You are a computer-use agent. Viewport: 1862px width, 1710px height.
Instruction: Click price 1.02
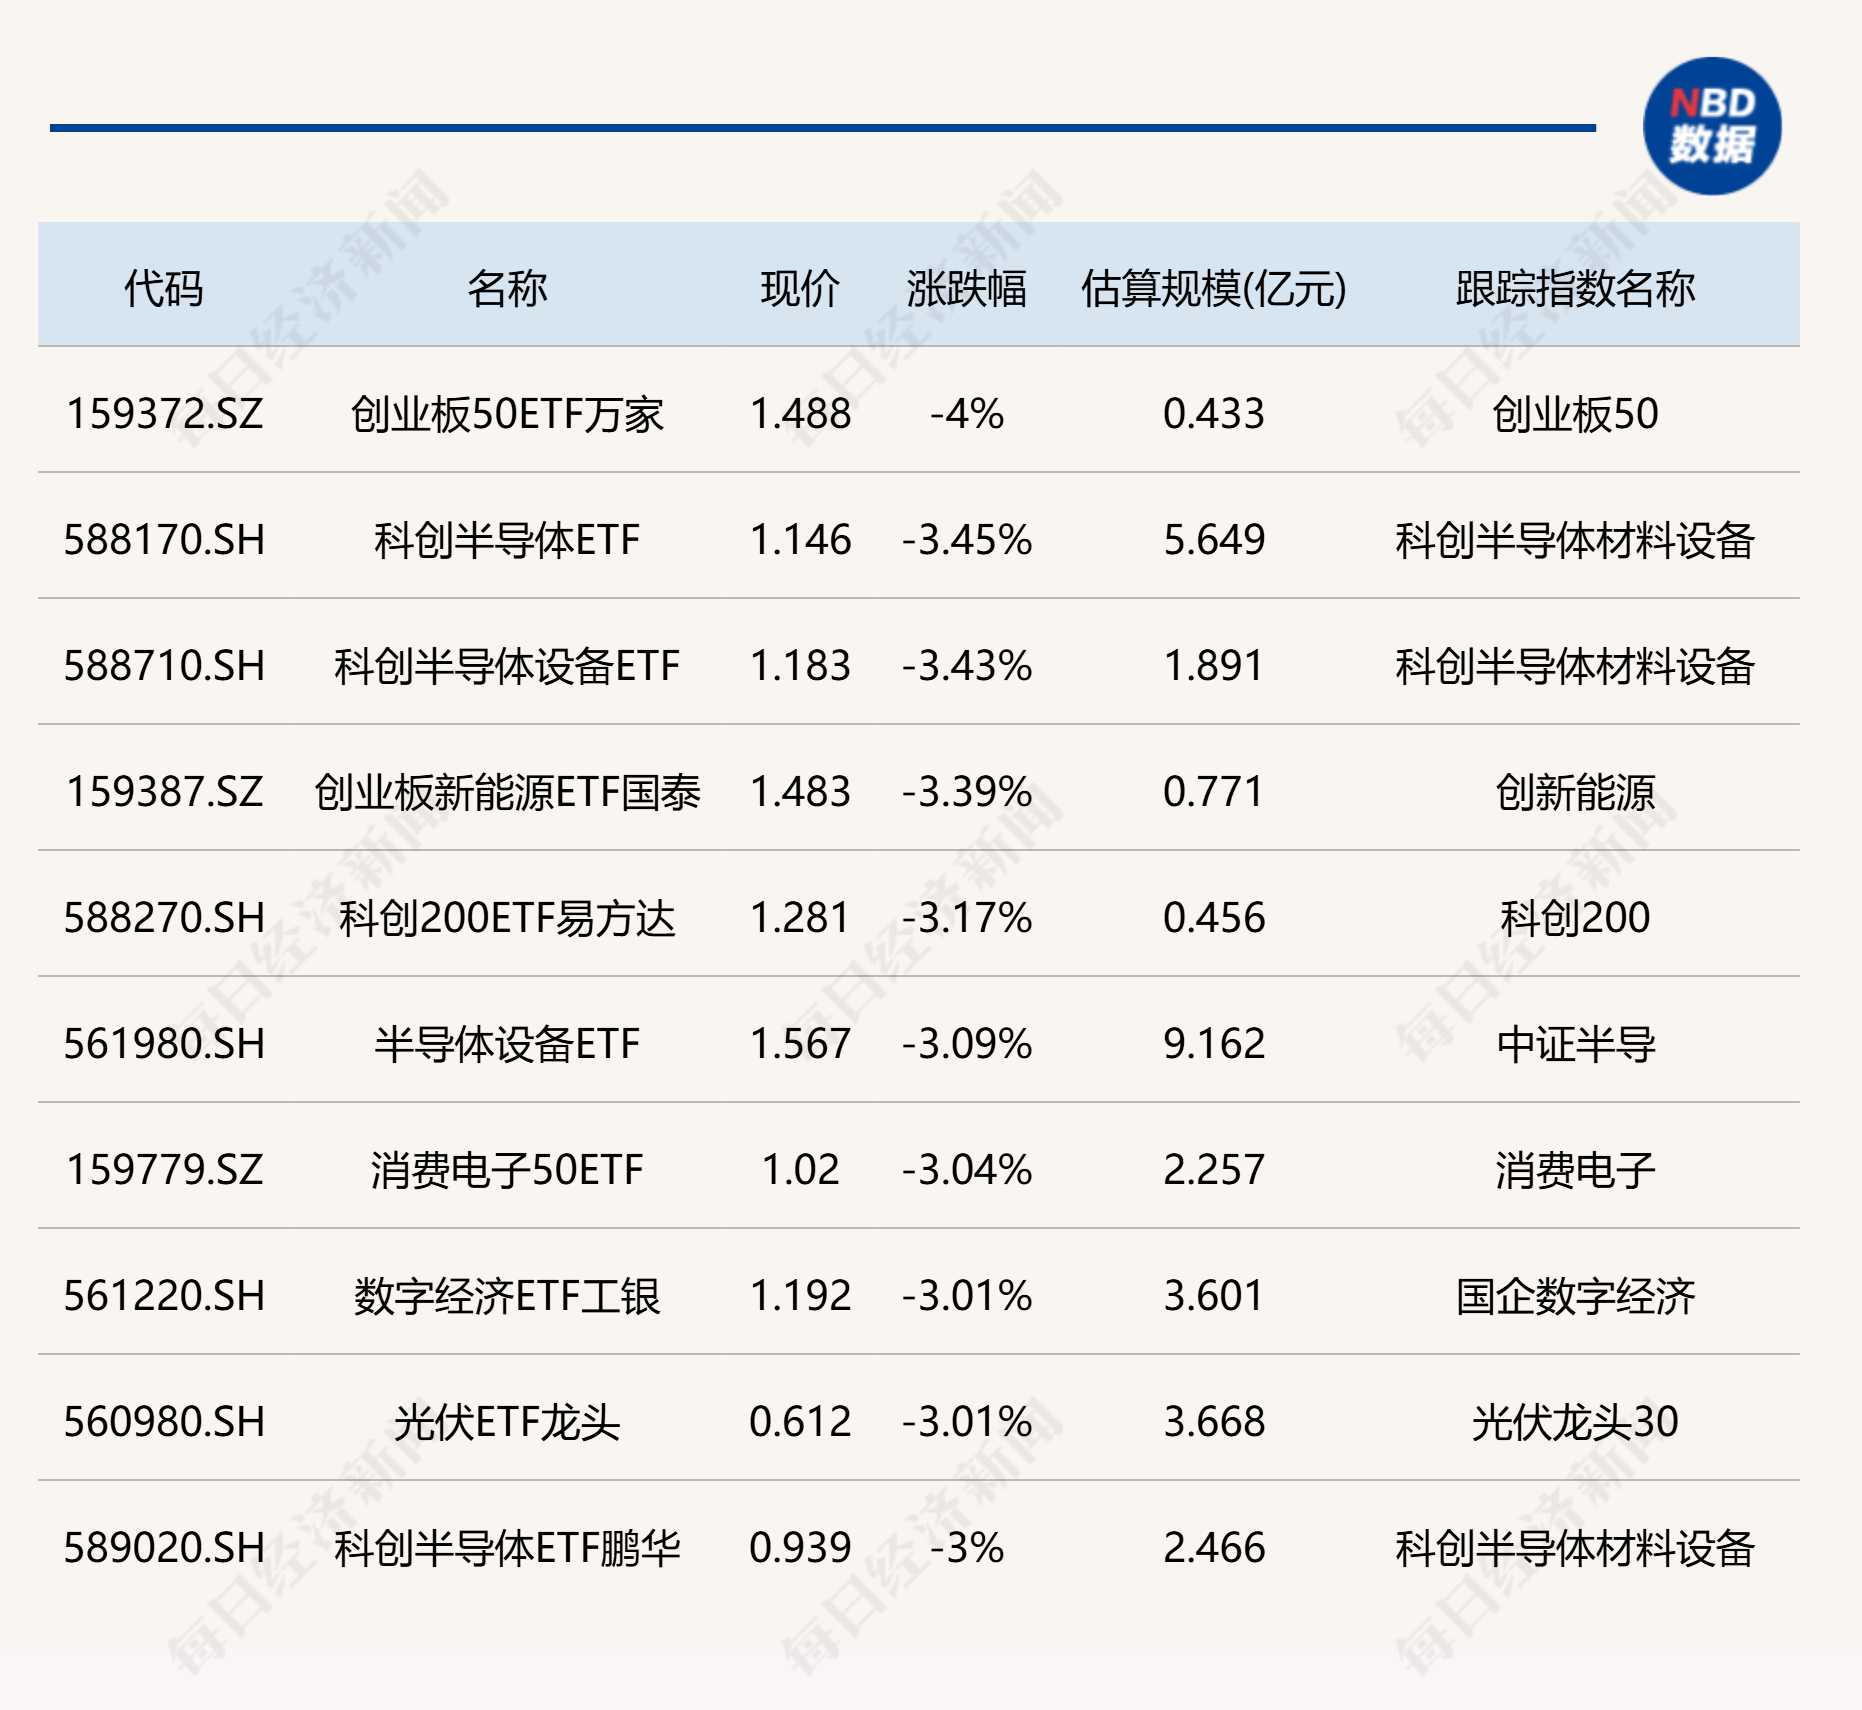tap(800, 1170)
